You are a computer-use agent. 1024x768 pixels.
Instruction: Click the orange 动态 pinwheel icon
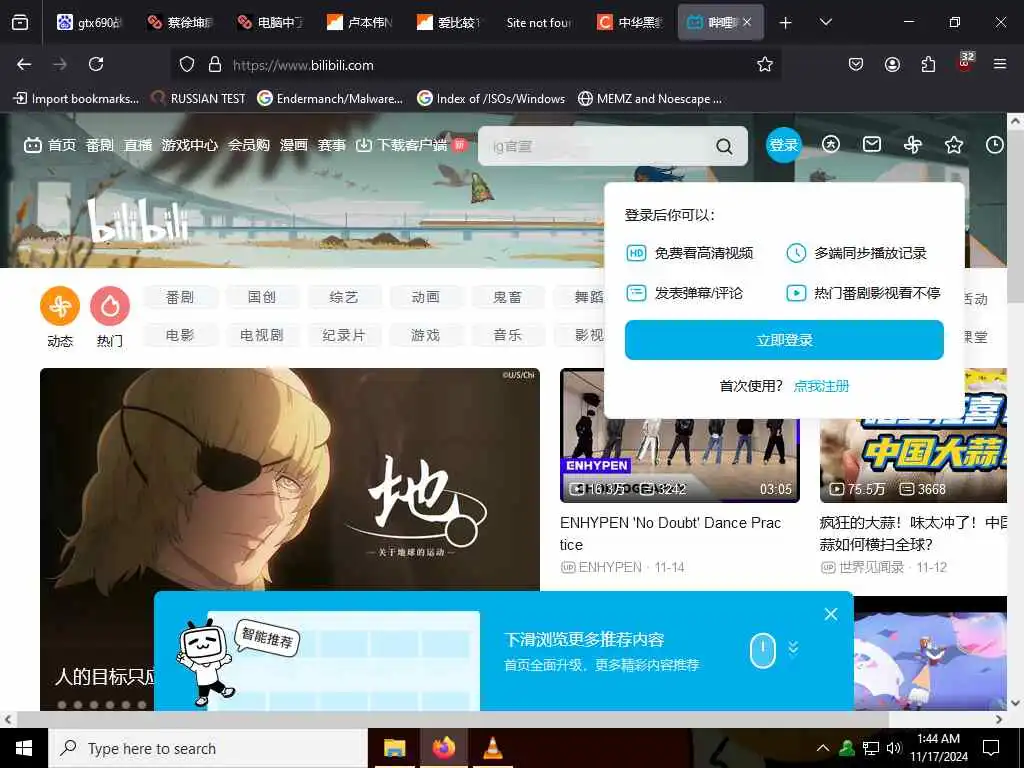click(60, 306)
